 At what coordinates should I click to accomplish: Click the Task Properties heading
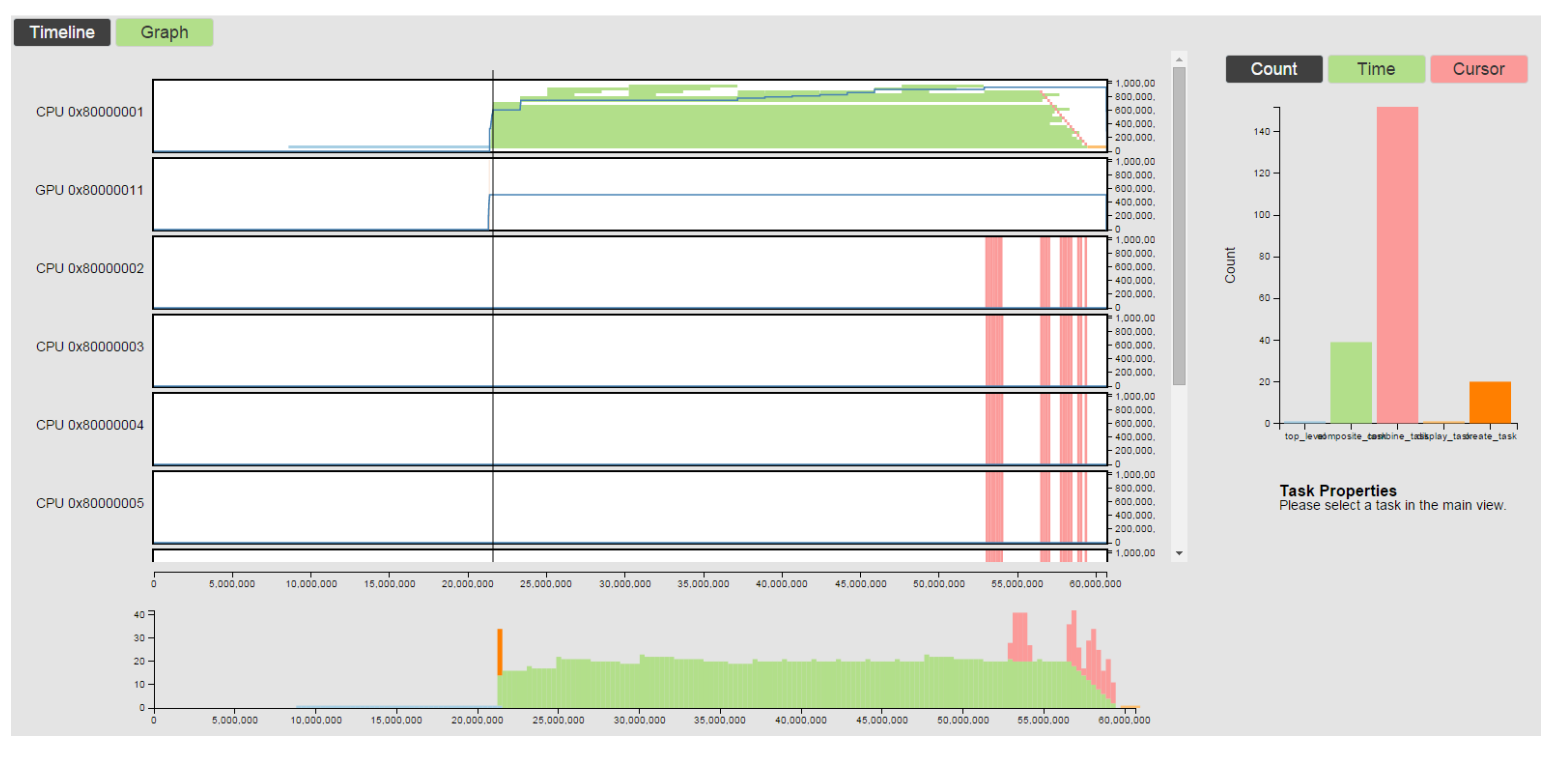coord(1337,491)
